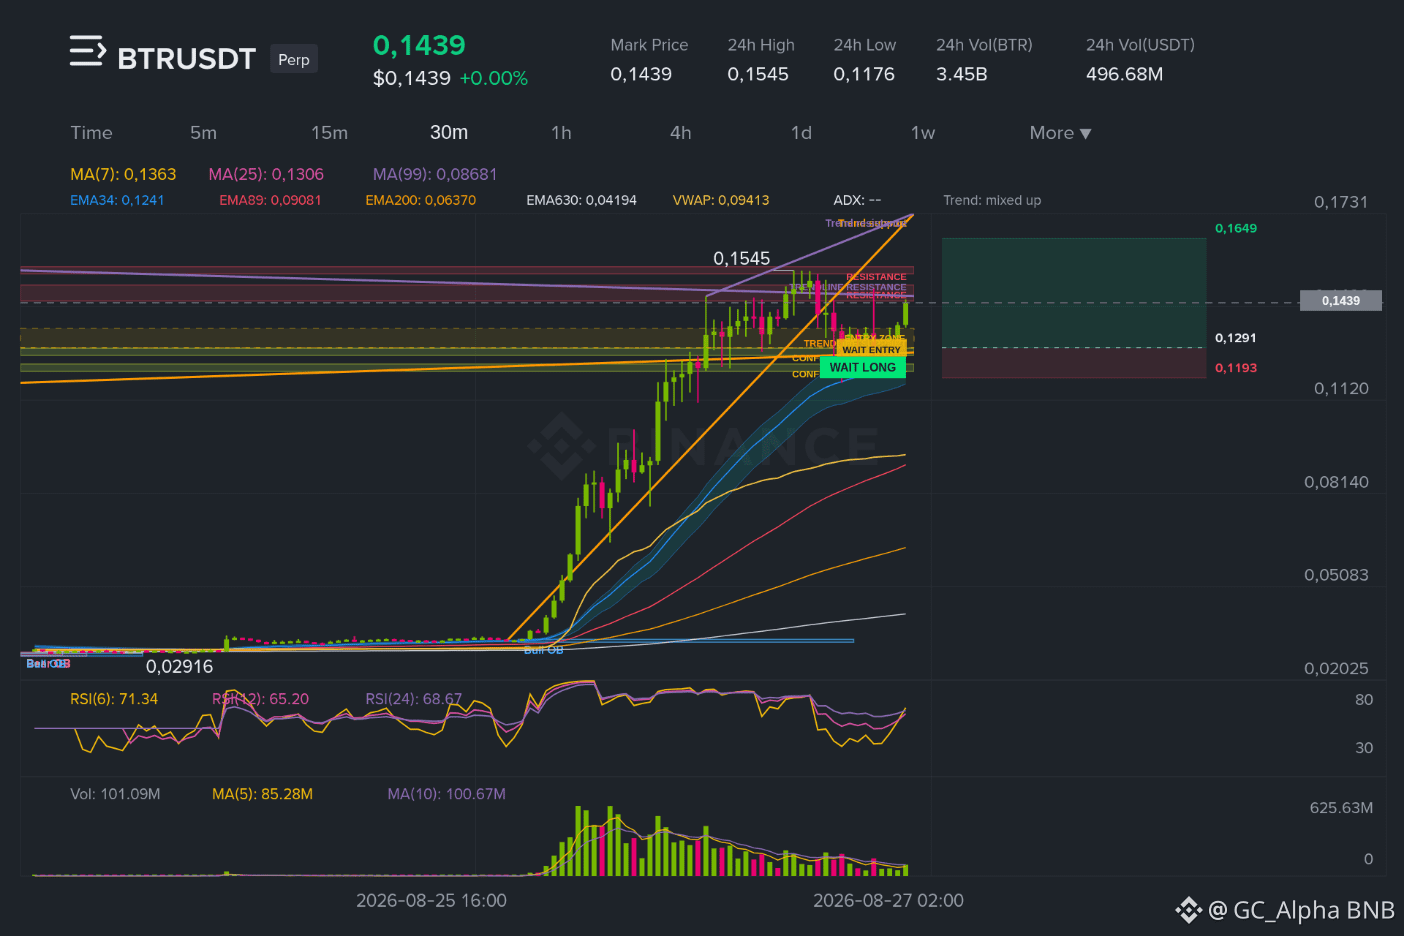Click the EMA89: 0,09081 label
Screen dimensions: 1404x936
(x=270, y=200)
